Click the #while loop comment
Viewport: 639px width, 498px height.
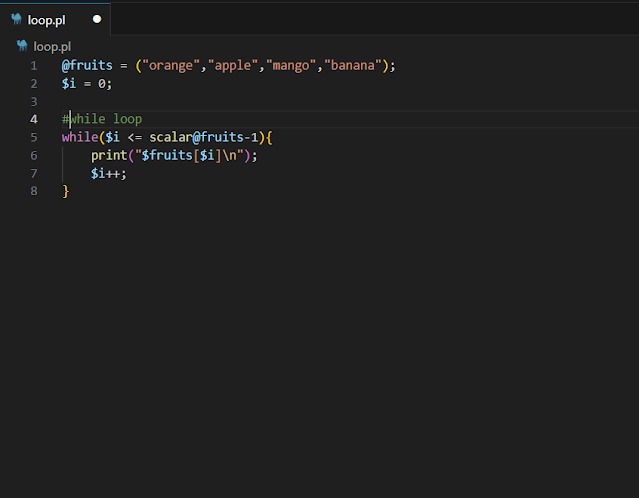click(x=102, y=119)
